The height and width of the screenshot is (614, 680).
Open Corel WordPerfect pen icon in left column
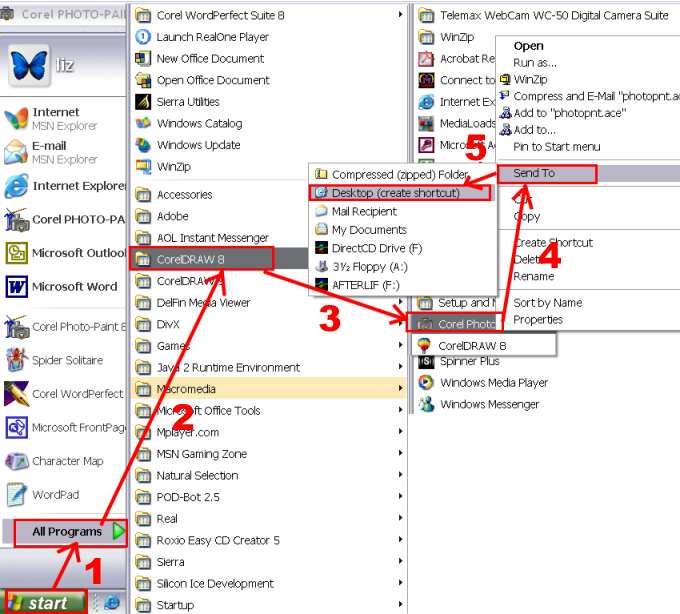pos(16,394)
